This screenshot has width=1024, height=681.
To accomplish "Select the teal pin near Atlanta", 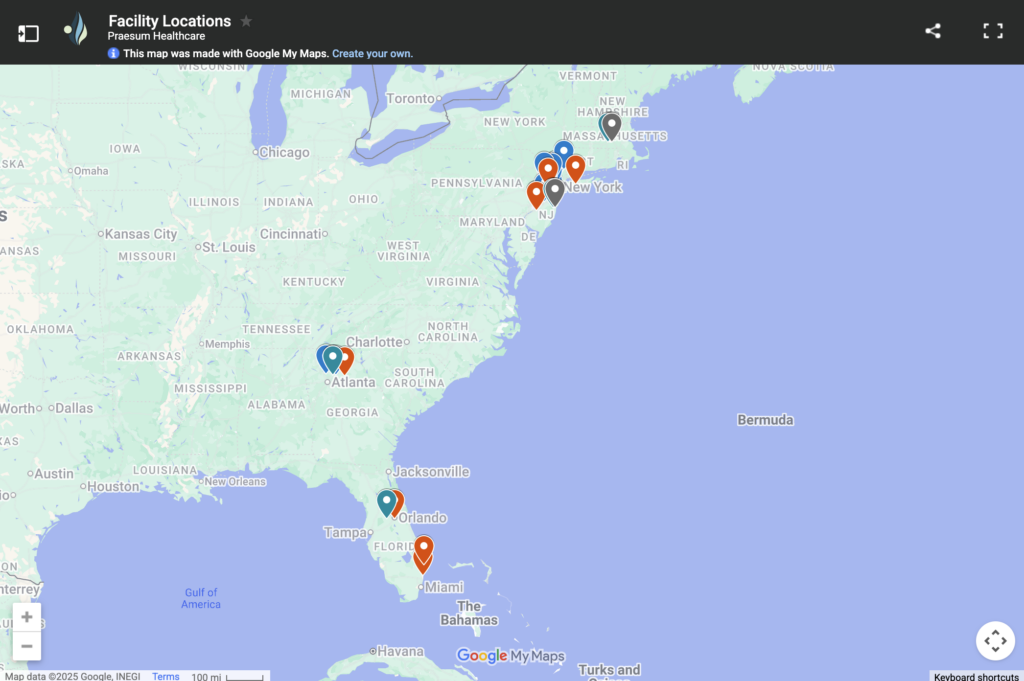I will (333, 357).
